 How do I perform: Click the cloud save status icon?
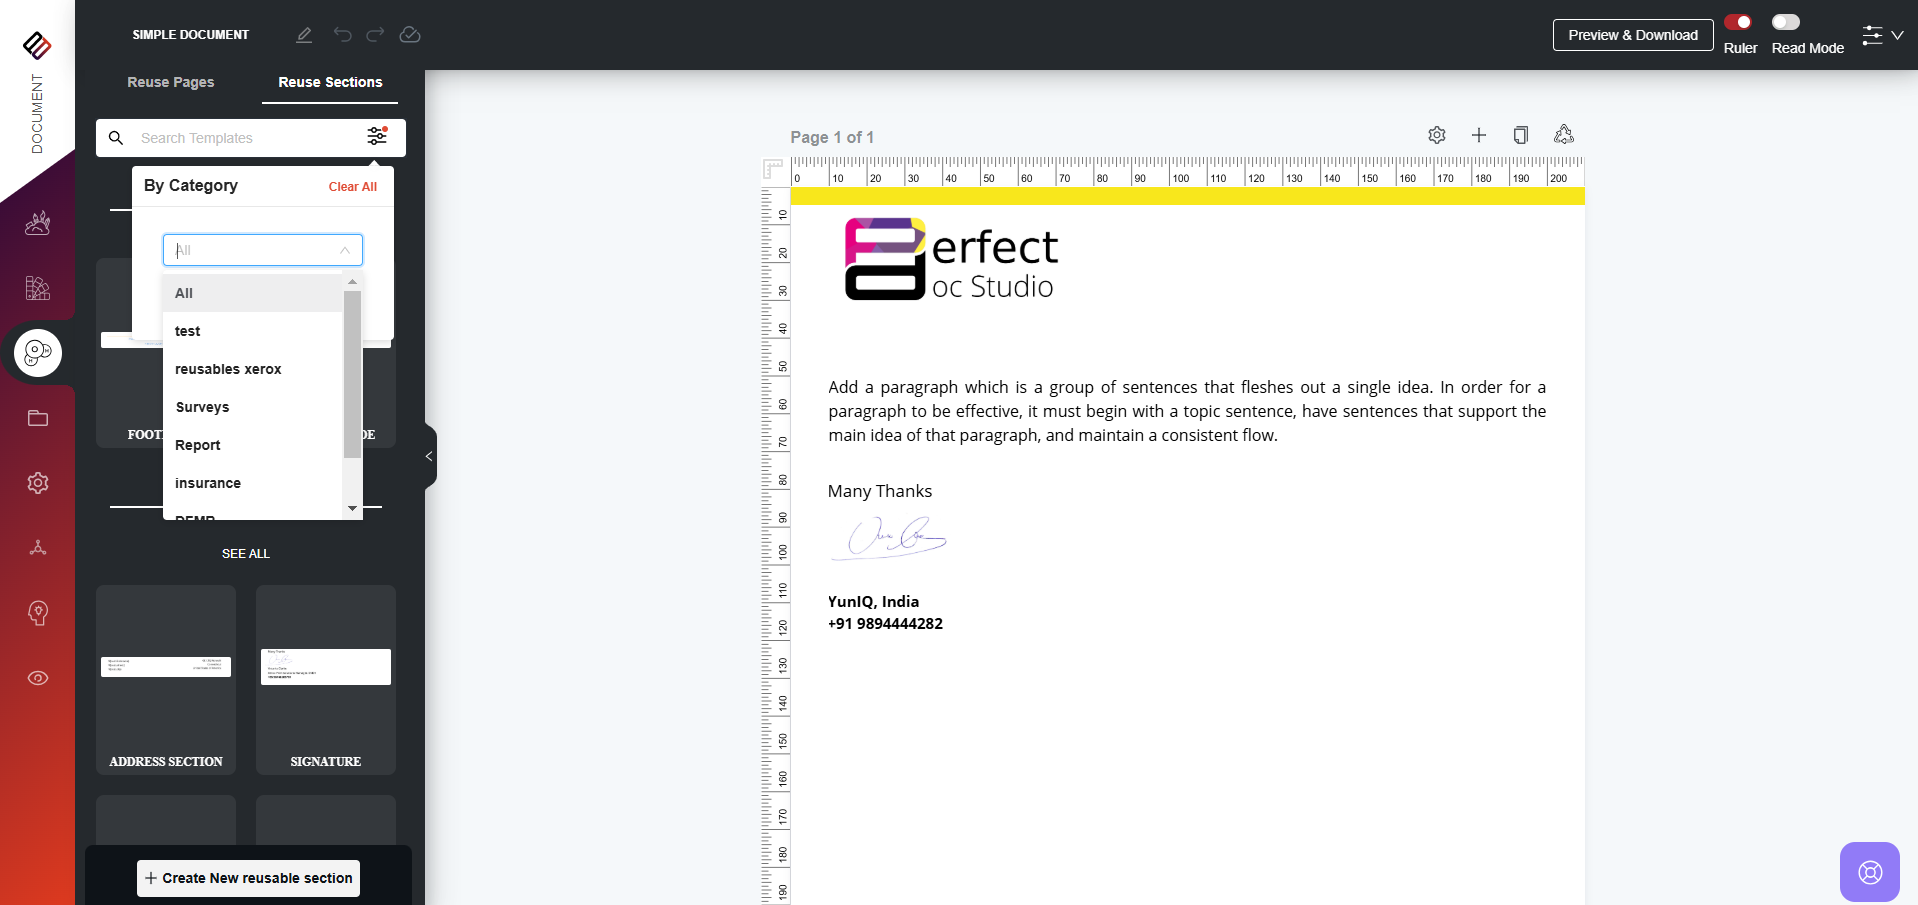[410, 35]
